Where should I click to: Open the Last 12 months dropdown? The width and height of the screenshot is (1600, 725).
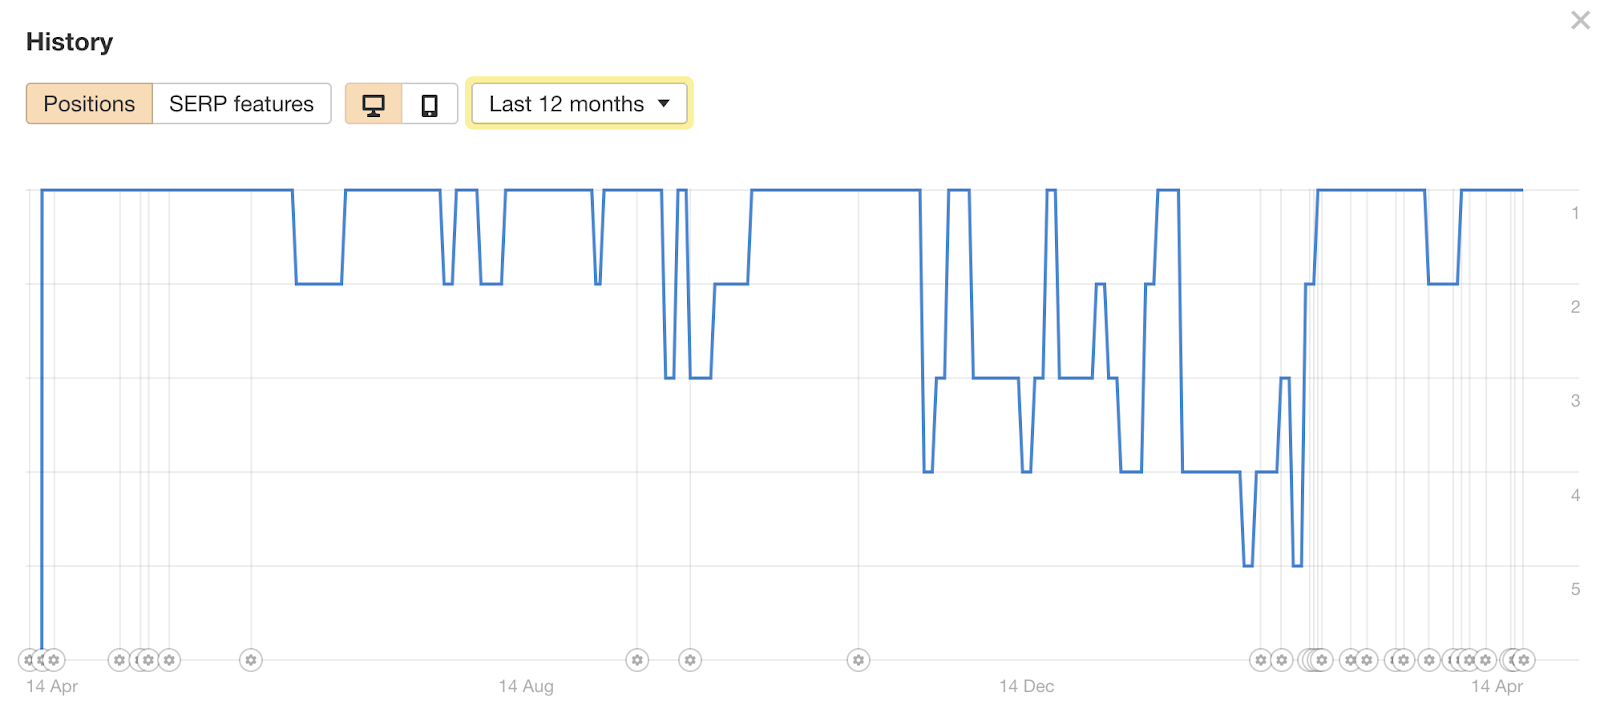point(578,103)
